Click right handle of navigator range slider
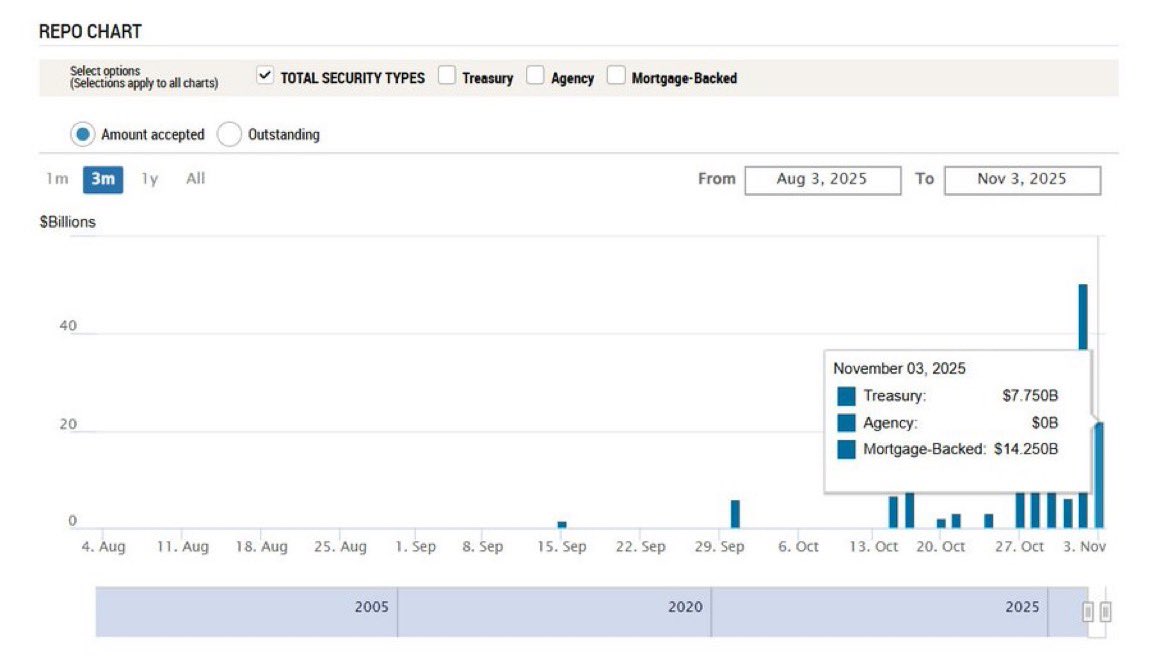Image resolution: width=1152 pixels, height=659 pixels. 1105,611
